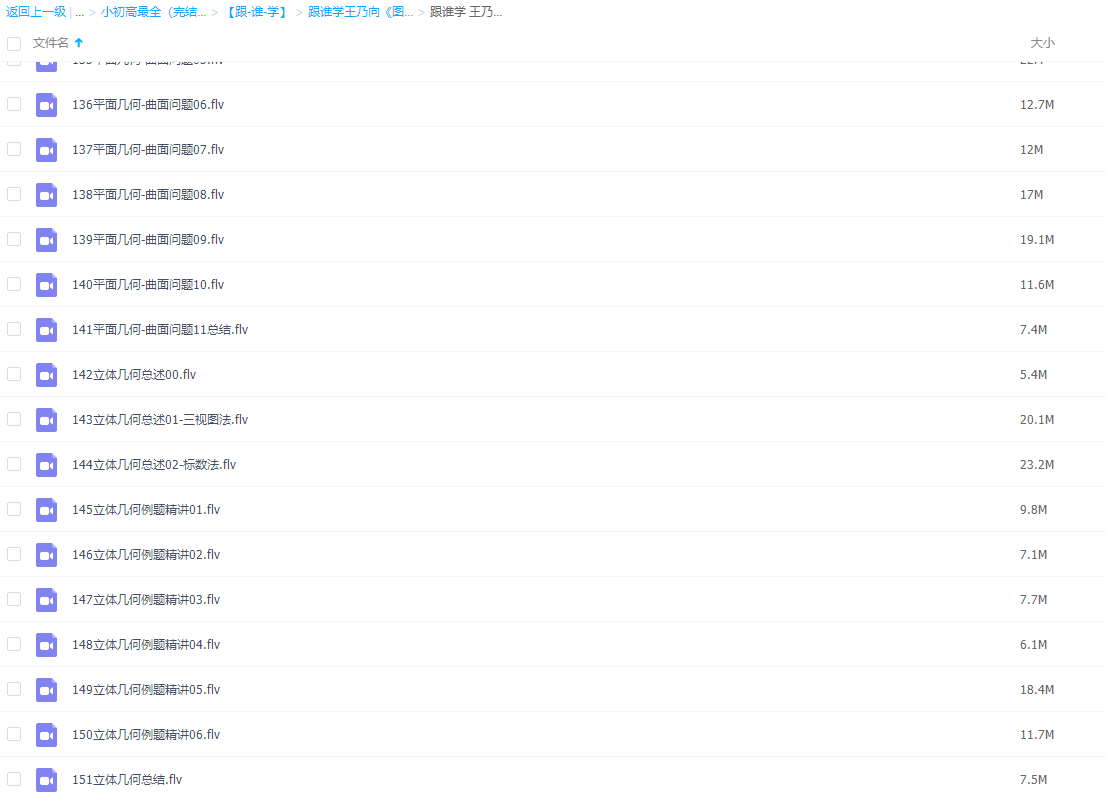The height and width of the screenshot is (796, 1105).
Task: Select checkbox for 145立体几何例题精讲01.flv
Action: tap(14, 509)
